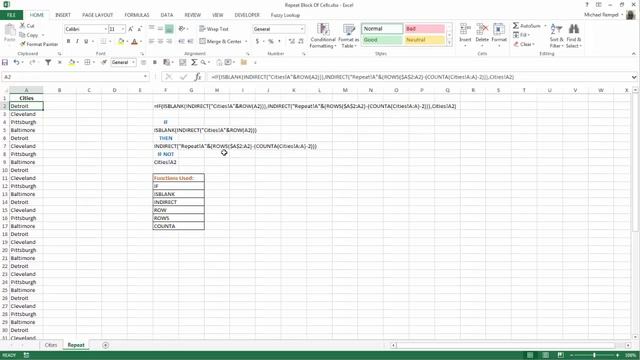The image size is (640, 360).
Task: Open Conditional Formatting menu
Action: (x=323, y=36)
